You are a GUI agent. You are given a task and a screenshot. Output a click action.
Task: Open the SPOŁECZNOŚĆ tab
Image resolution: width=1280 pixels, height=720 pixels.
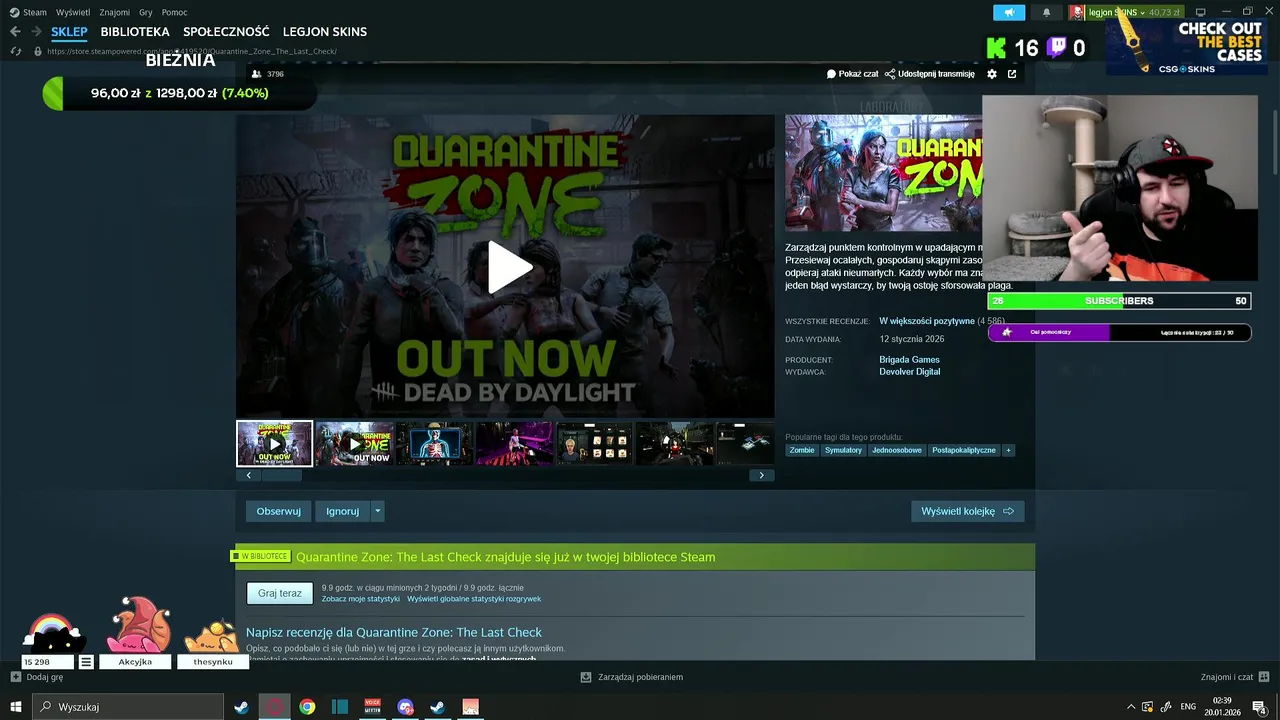pos(226,32)
